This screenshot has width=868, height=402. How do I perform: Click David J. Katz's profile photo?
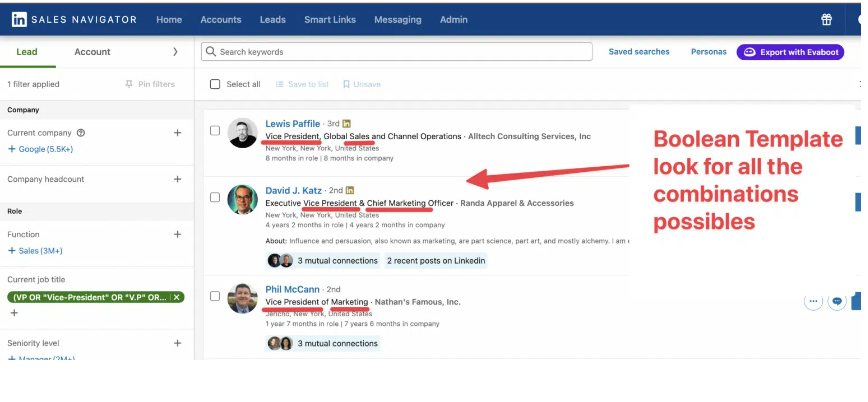[242, 199]
